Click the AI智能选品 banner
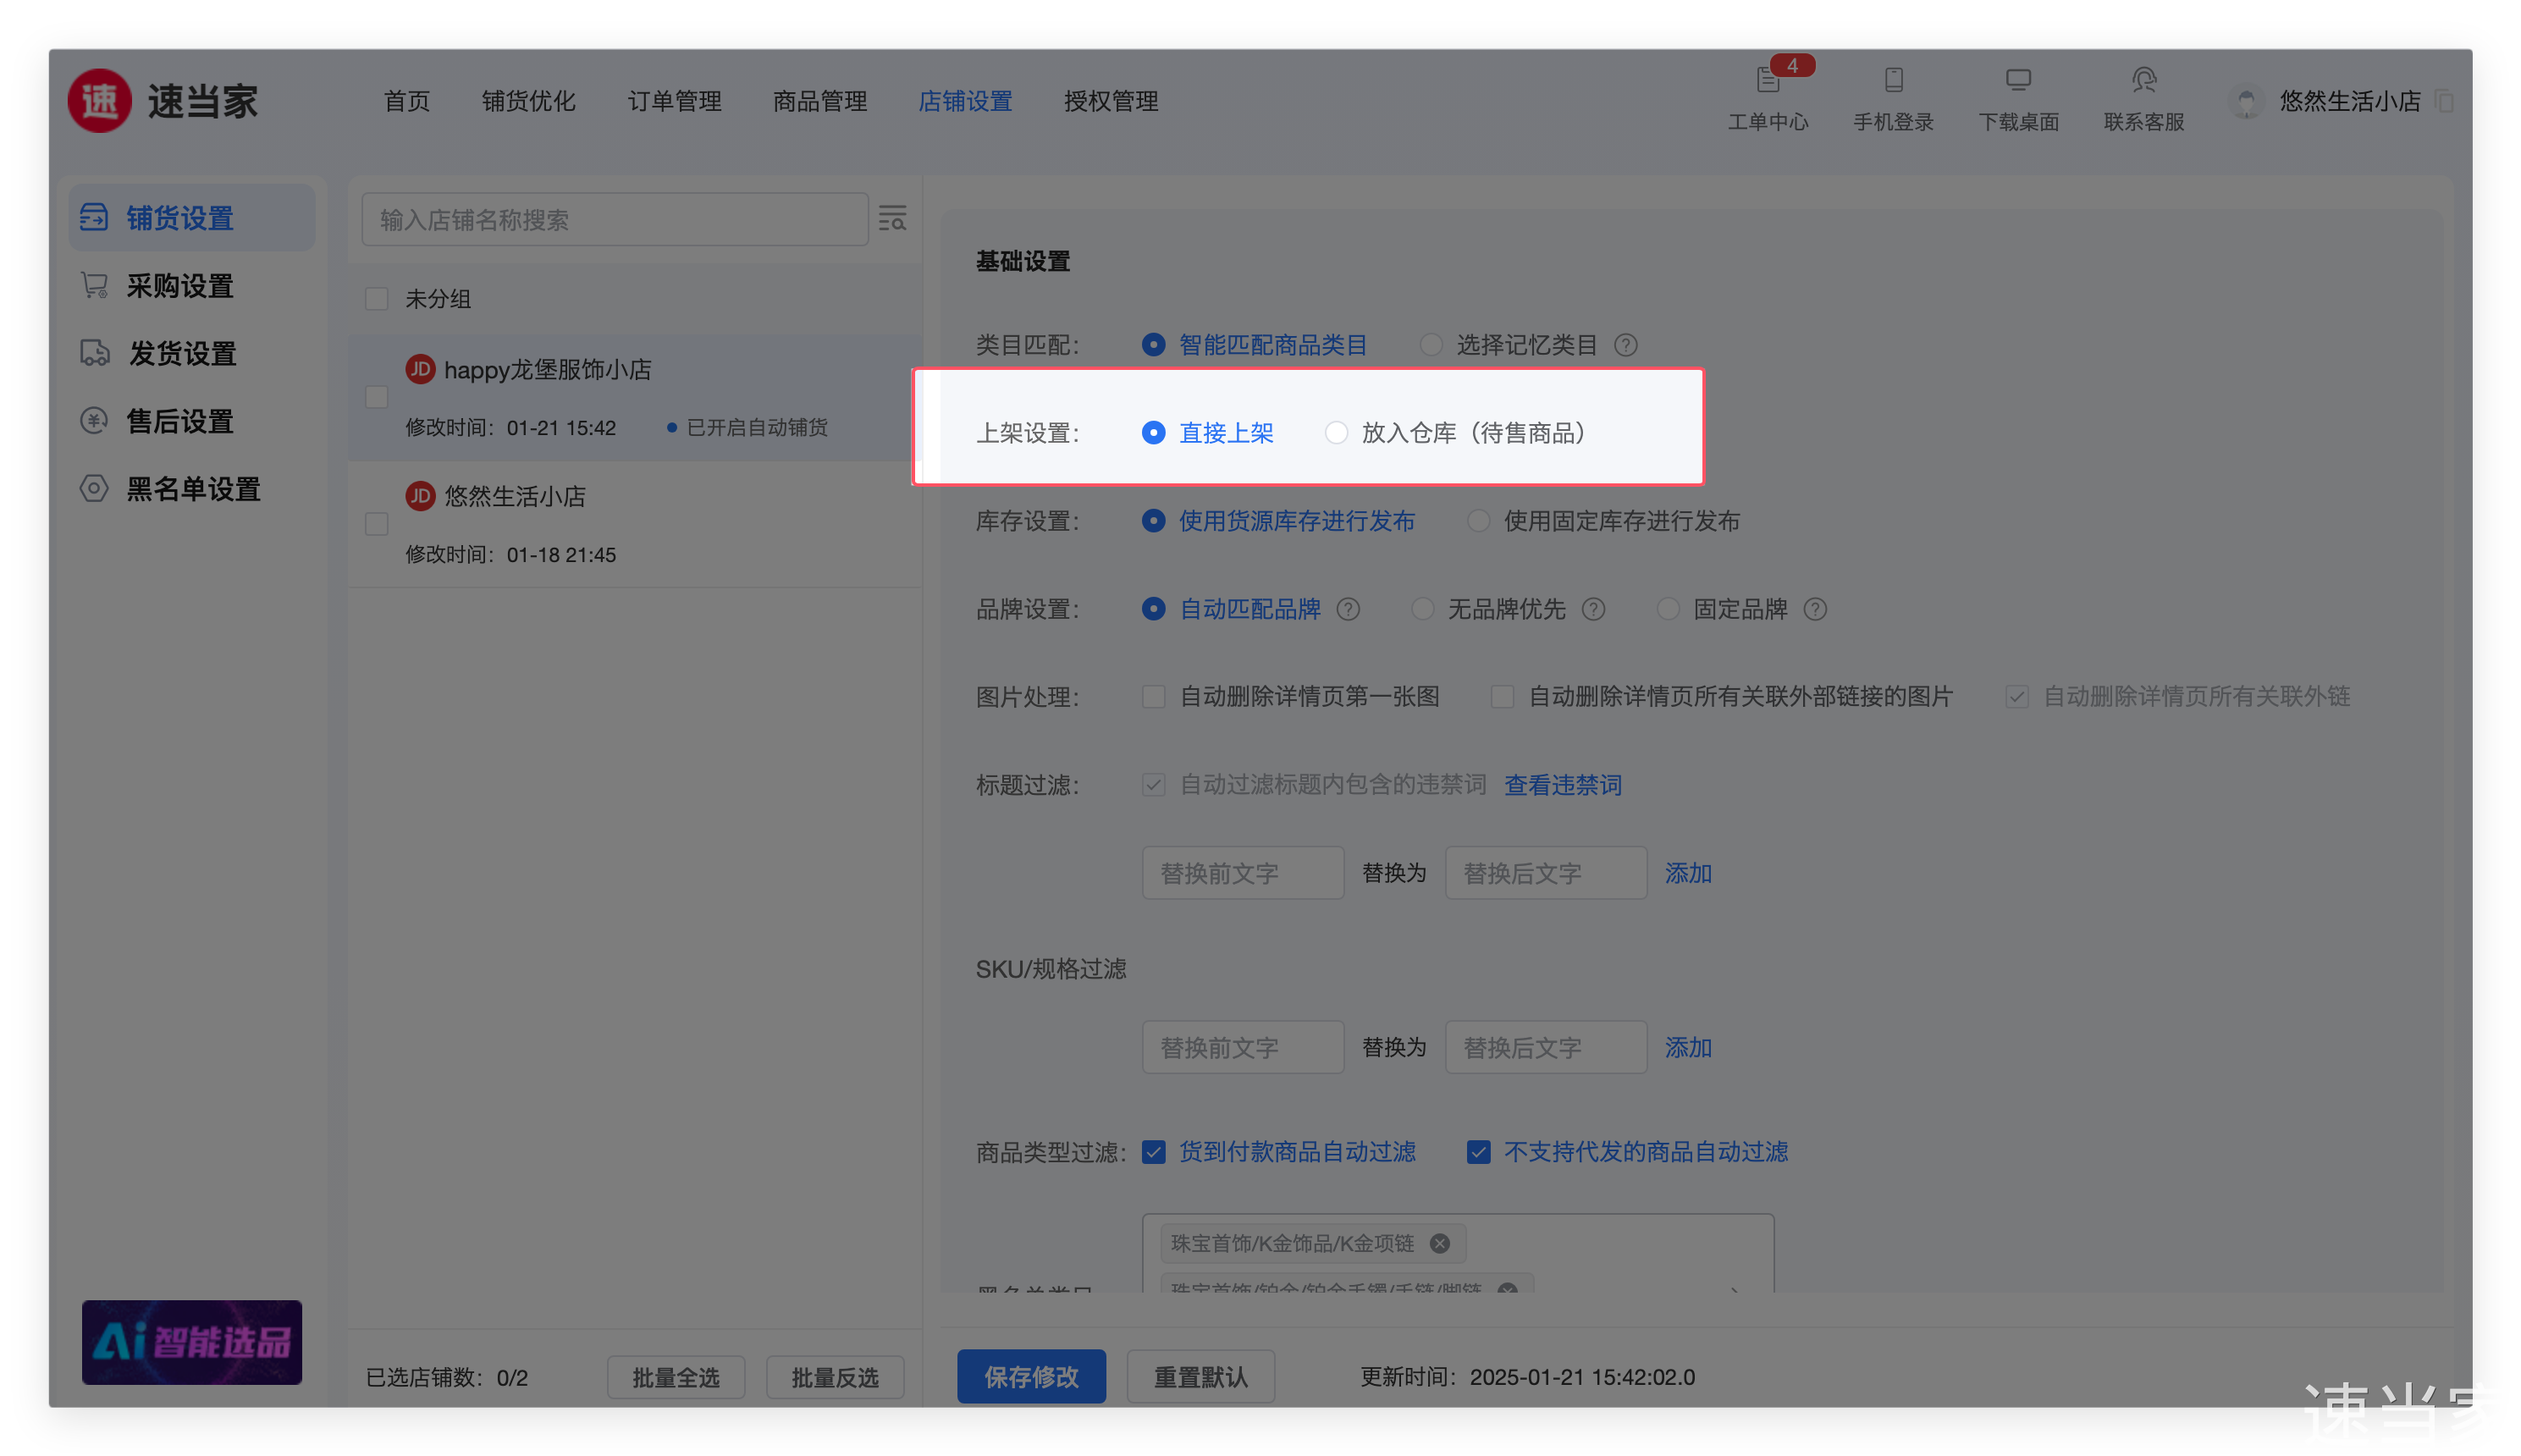The width and height of the screenshot is (2521, 1456). (192, 1342)
